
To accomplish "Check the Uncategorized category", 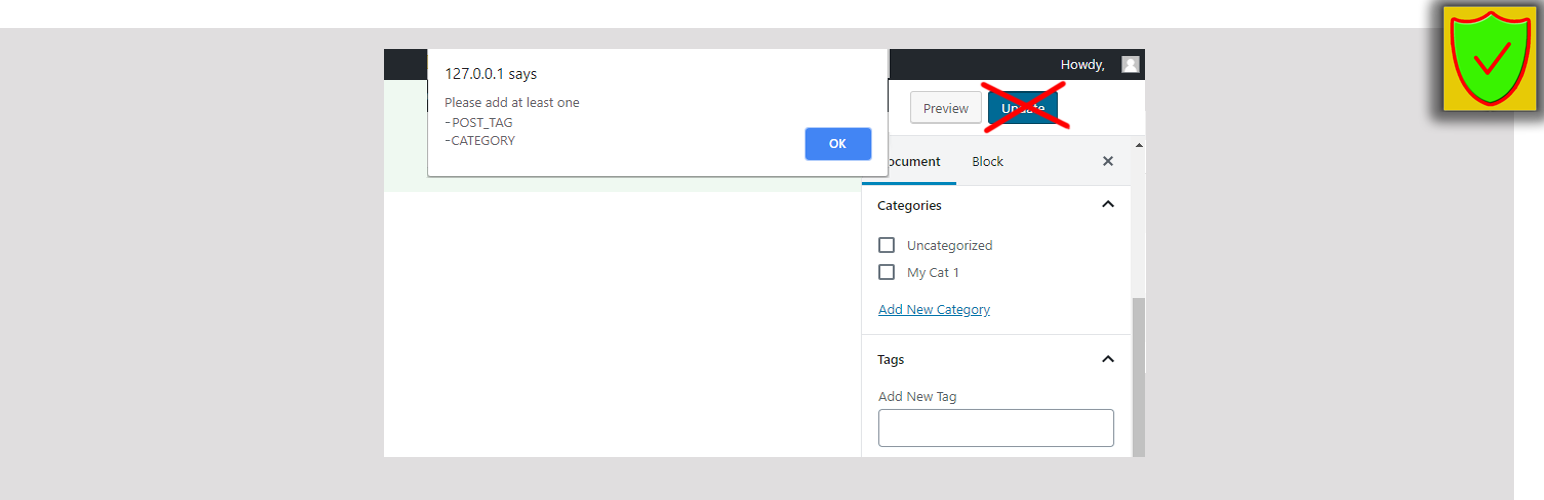I will point(886,245).
